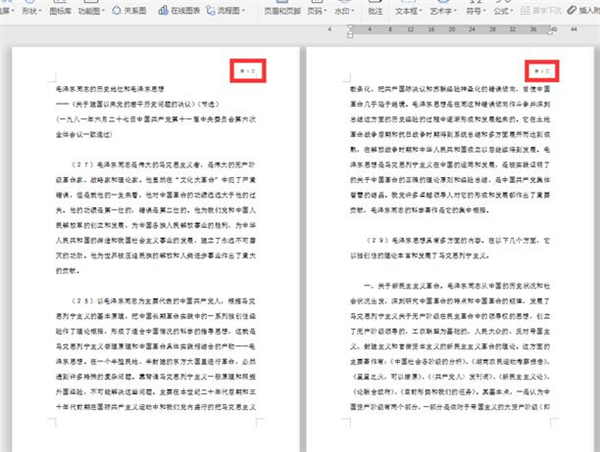Click the 在线图表 online chart icon

pyautogui.click(x=163, y=10)
